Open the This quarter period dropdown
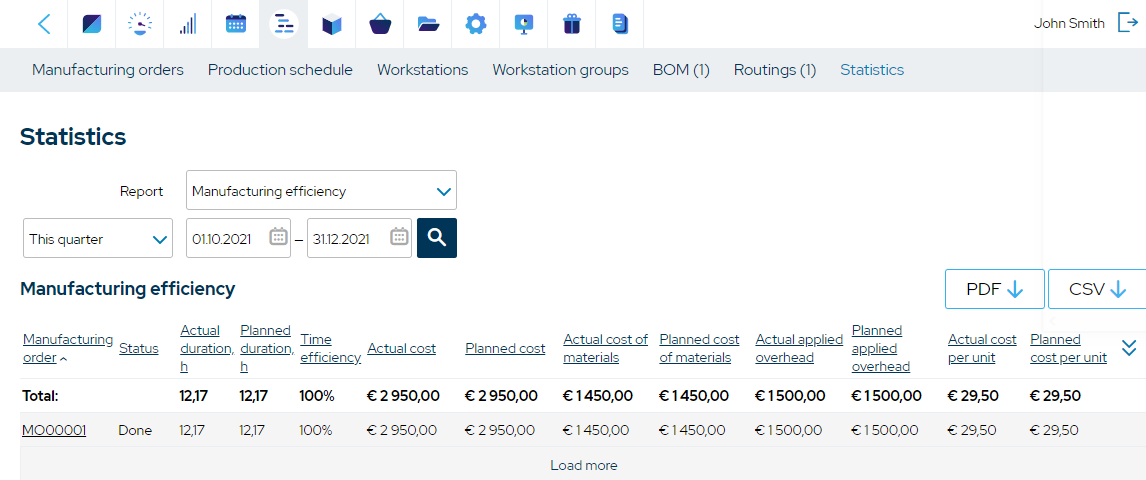1146x480 pixels. 98,238
